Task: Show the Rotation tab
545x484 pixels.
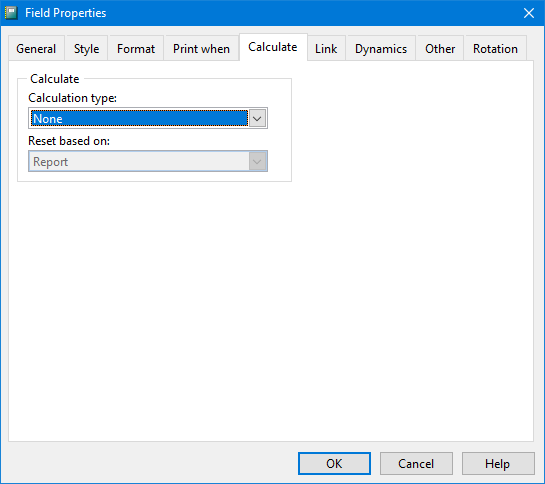Action: coord(496,49)
